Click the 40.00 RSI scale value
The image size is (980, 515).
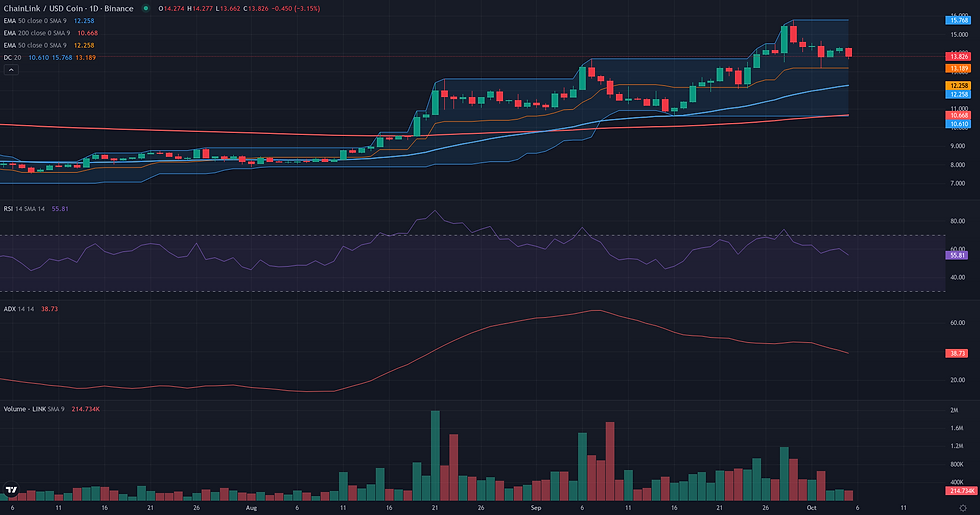(958, 278)
